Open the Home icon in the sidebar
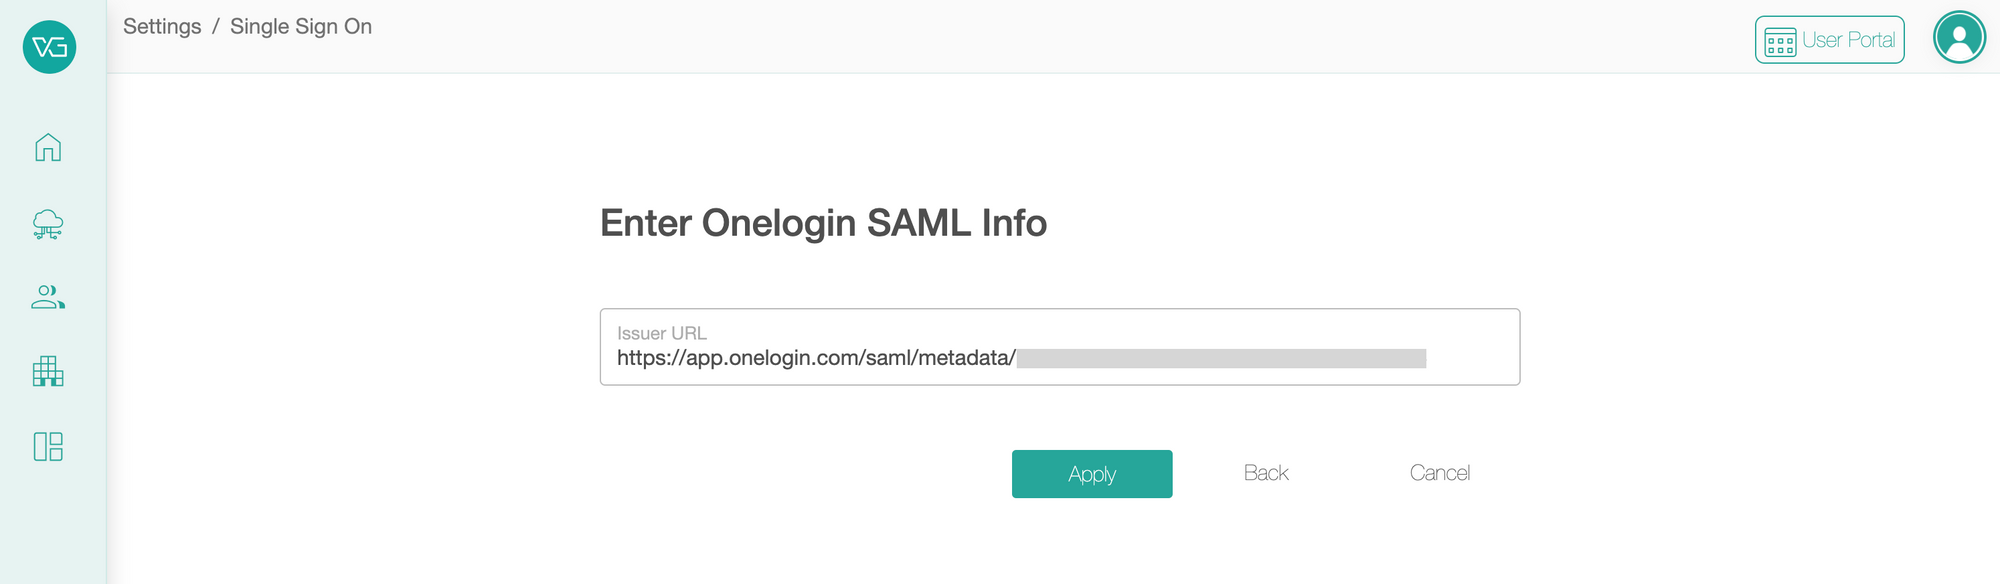This screenshot has width=2000, height=584. (x=48, y=147)
